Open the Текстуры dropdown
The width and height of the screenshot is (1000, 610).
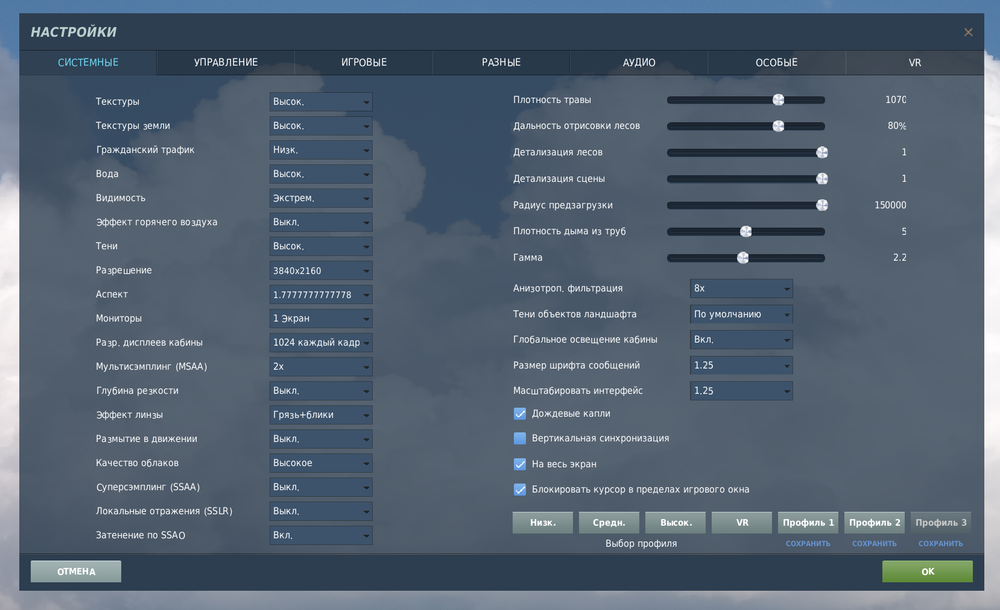pos(321,101)
